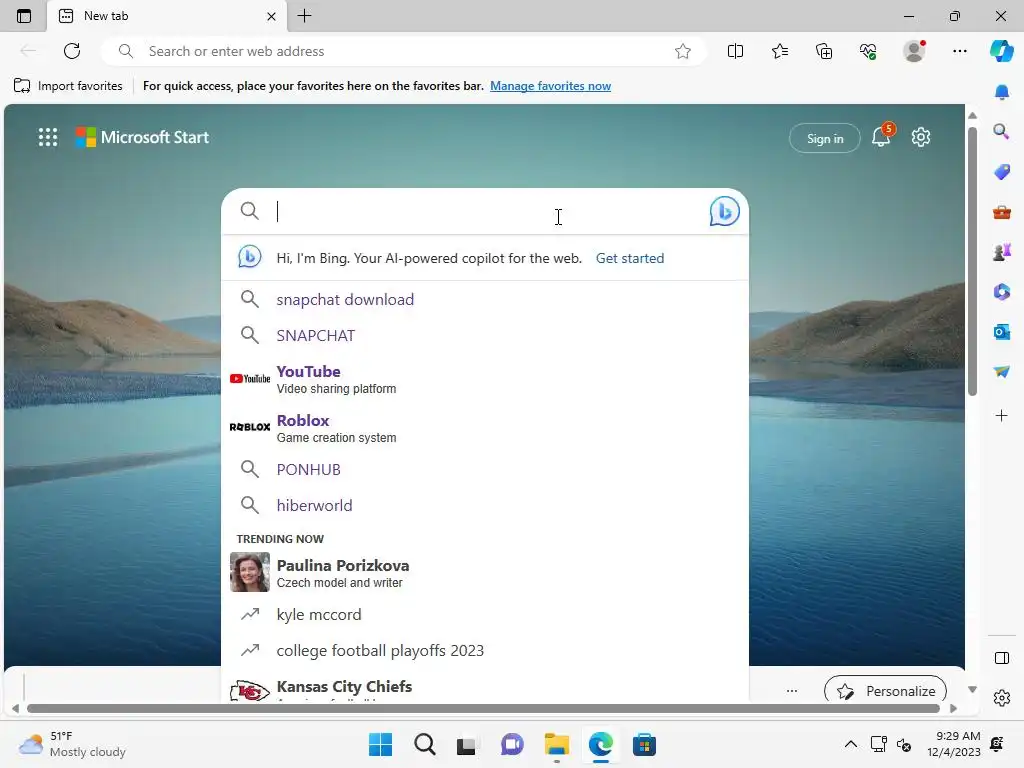The height and width of the screenshot is (768, 1024).
Task: Open sidebar Games chess icon
Action: 1001,251
